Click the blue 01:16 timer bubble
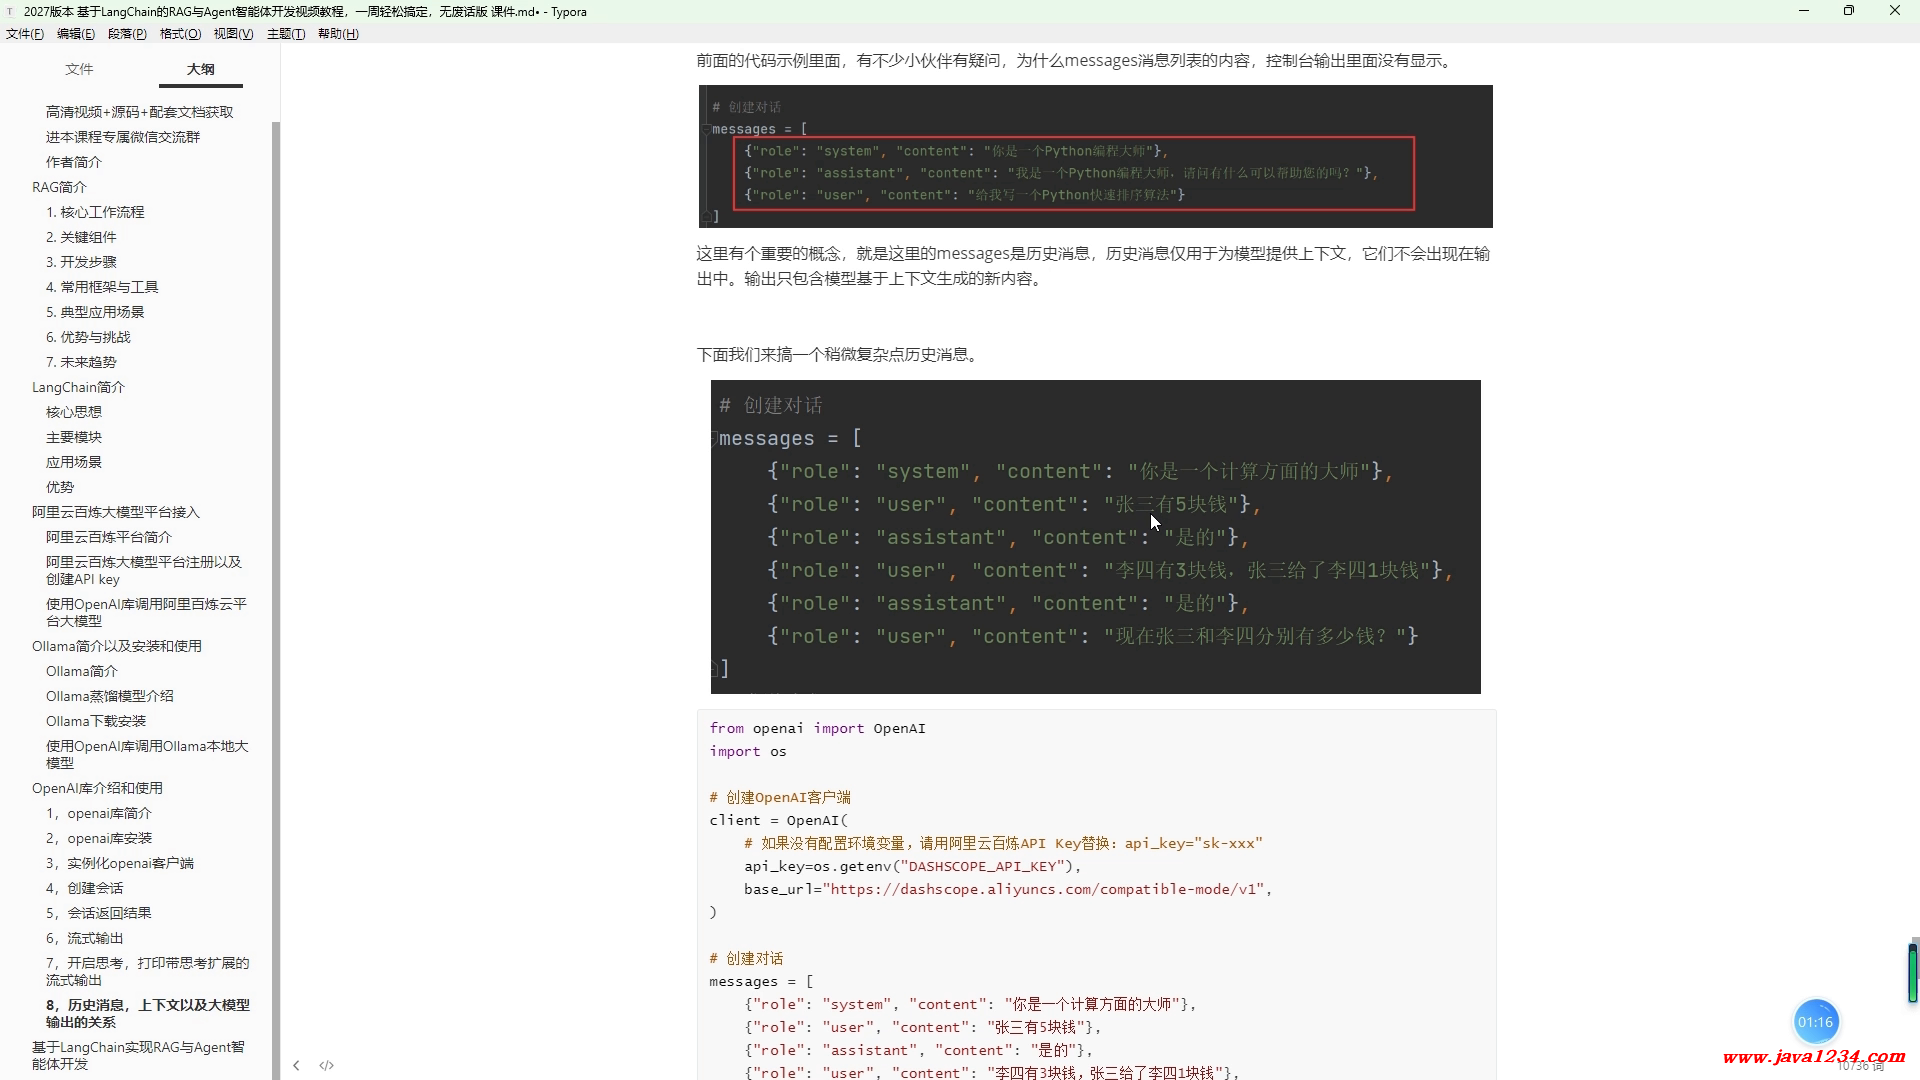 tap(1815, 1022)
